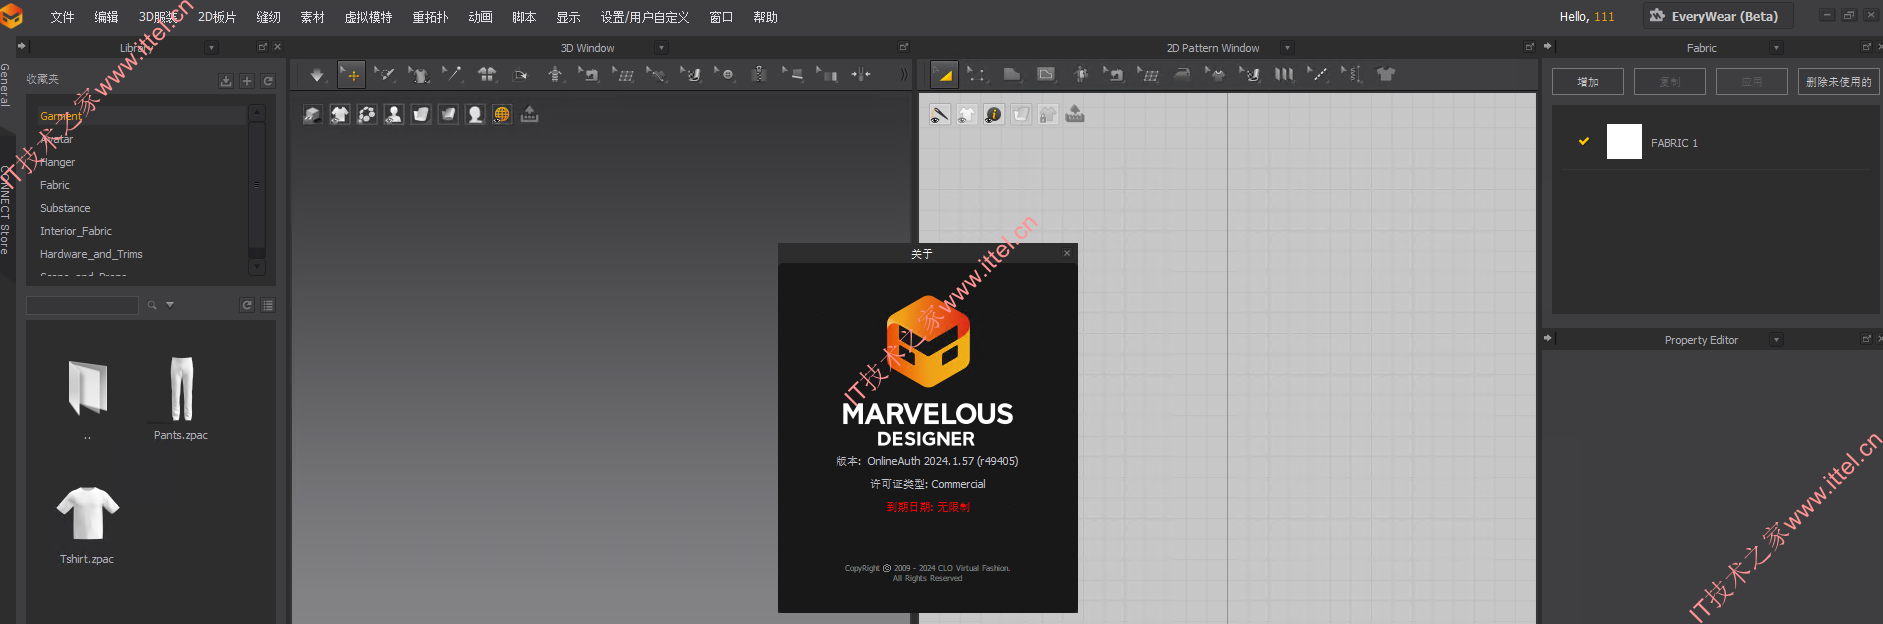Open the 虚拟模特 menu

coord(368,17)
